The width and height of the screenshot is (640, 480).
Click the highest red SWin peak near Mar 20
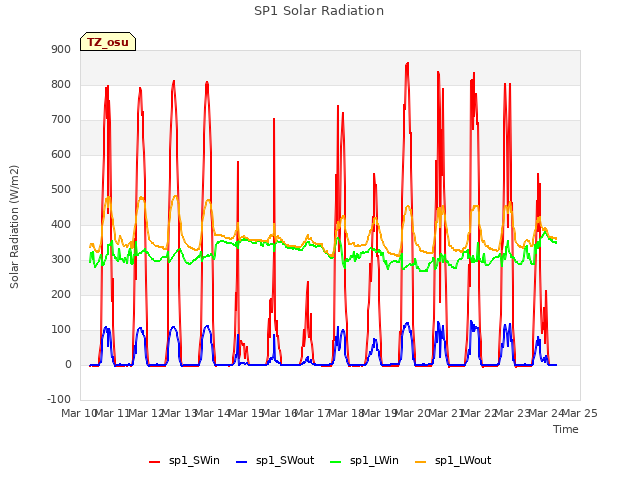(407, 64)
